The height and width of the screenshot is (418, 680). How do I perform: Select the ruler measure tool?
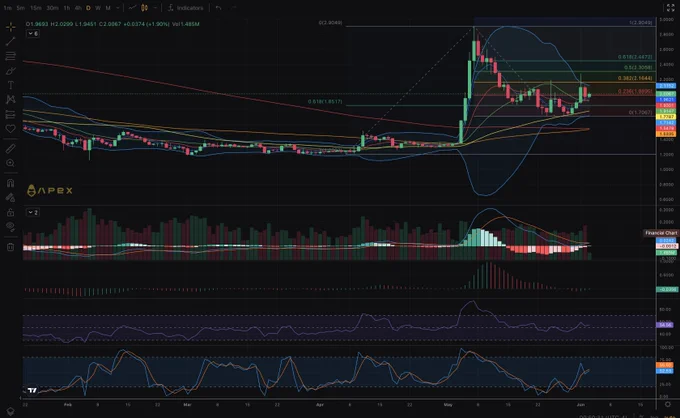[x=11, y=149]
